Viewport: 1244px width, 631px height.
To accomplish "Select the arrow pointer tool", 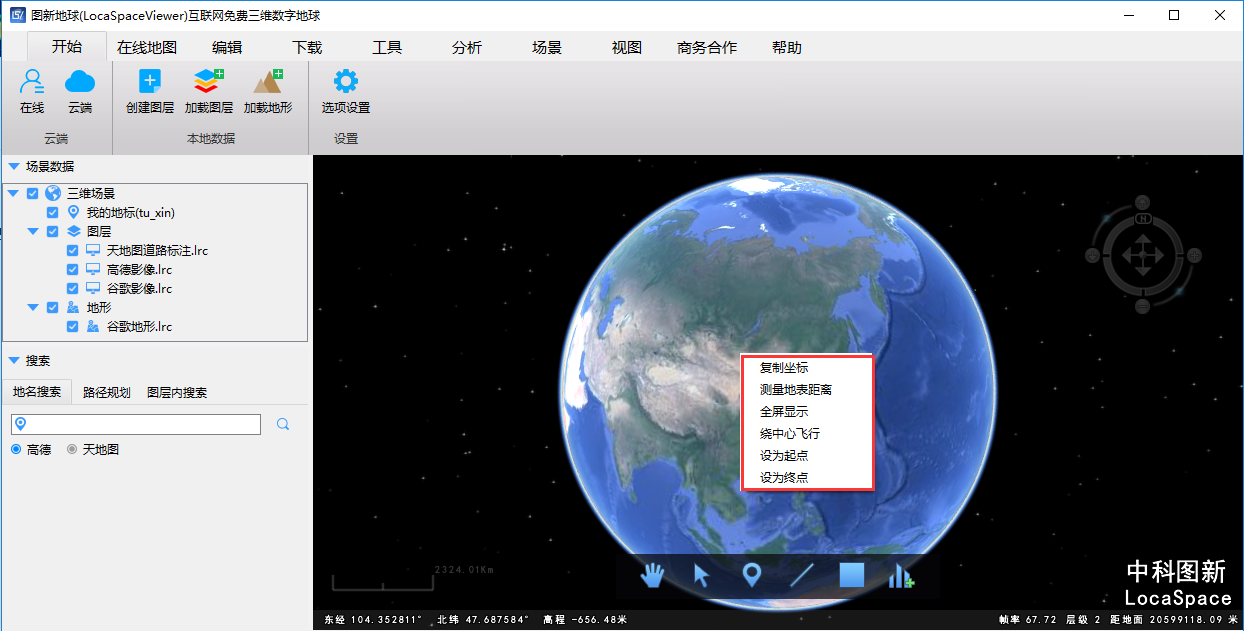I will click(x=702, y=575).
